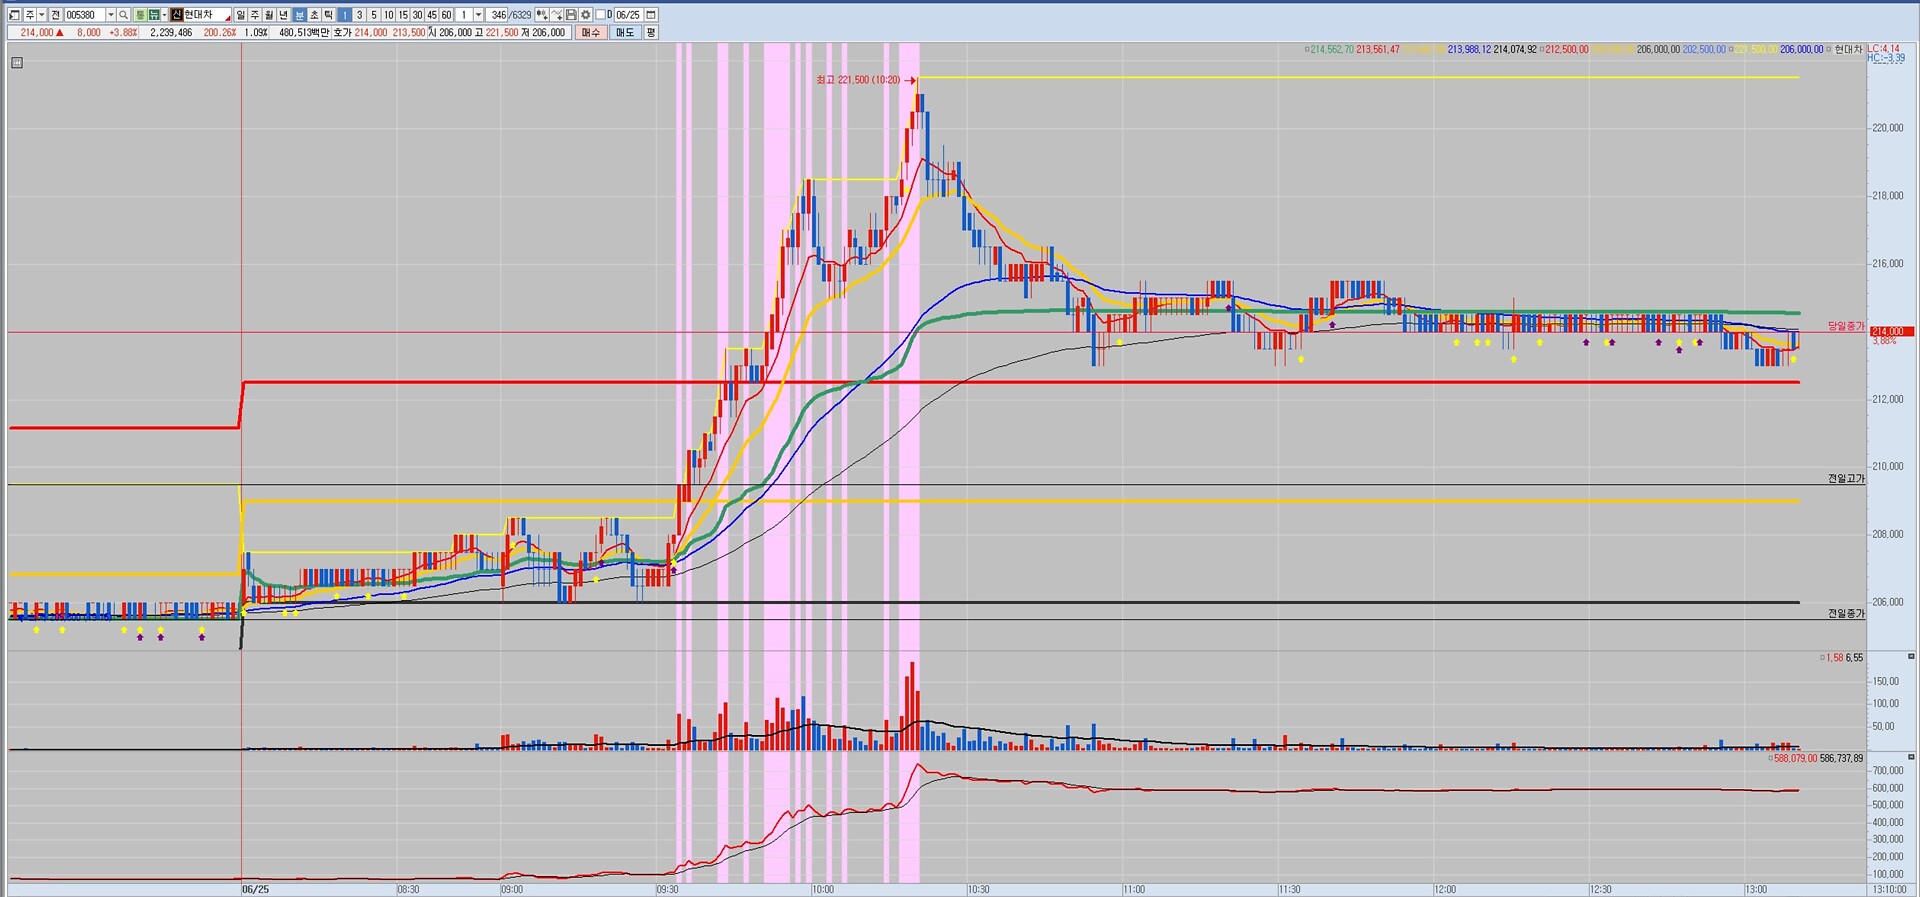
Task: Click the green 뉴 news icon
Action: (154, 15)
